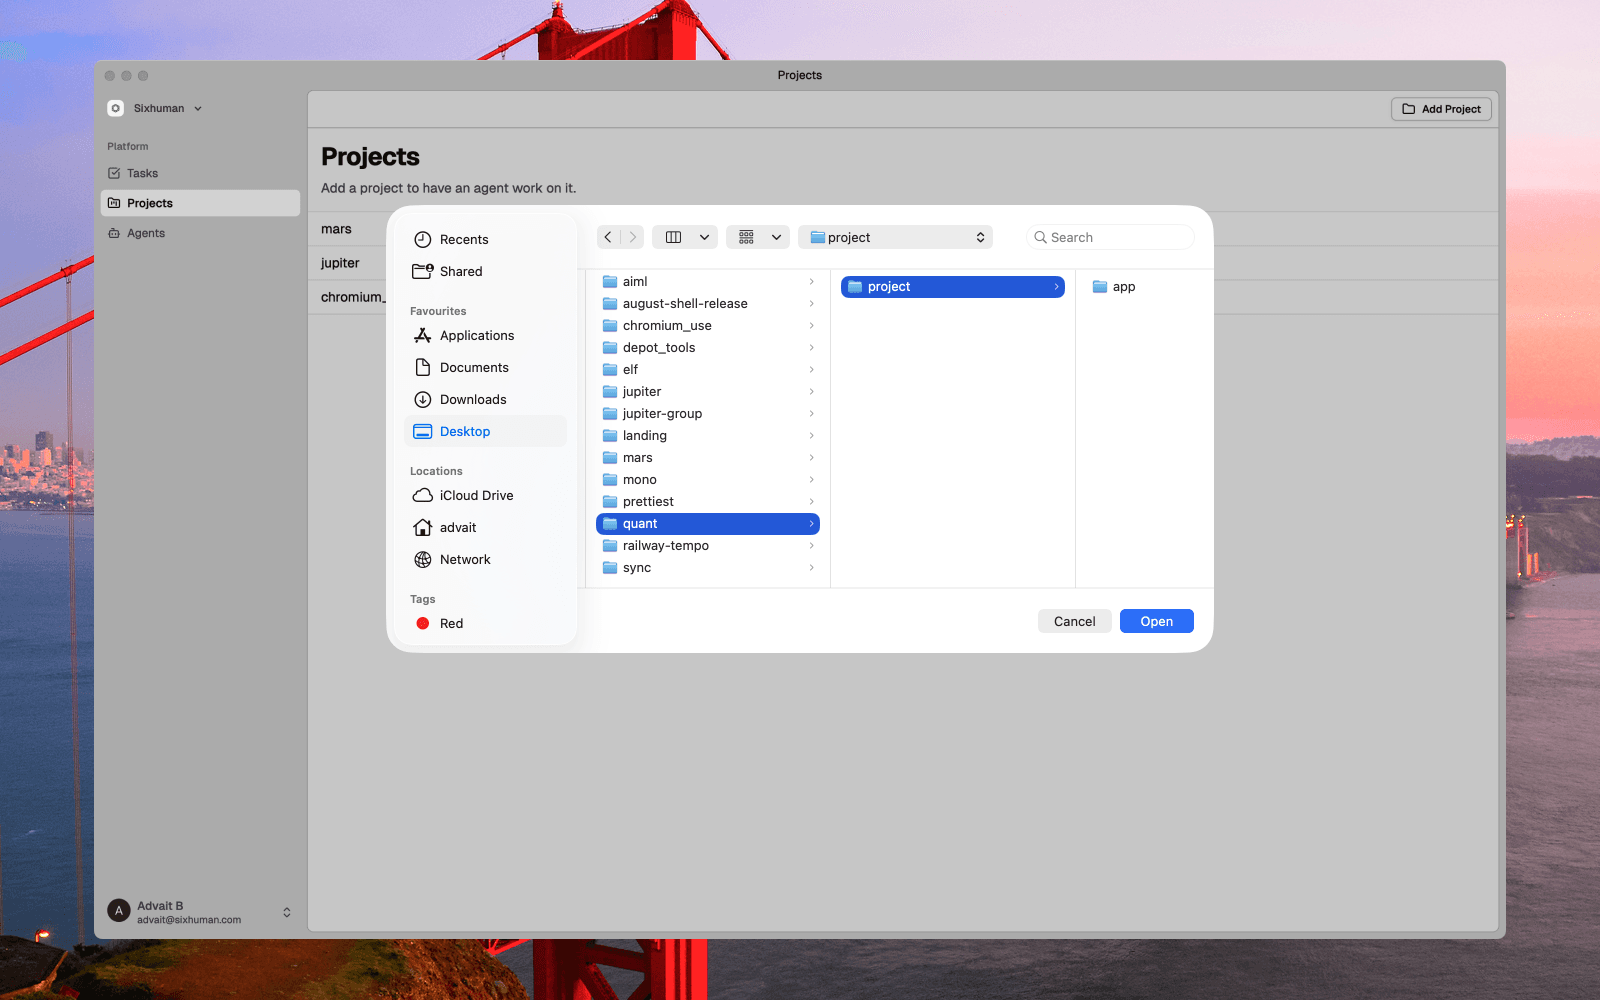Click the back navigation arrow
1600x1000 pixels.
[x=609, y=237]
